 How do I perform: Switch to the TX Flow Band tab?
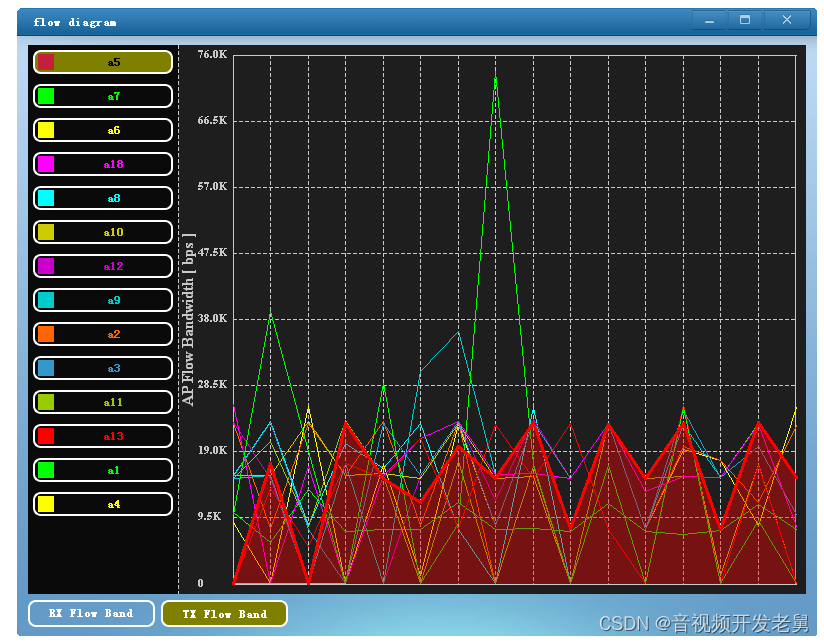[224, 613]
